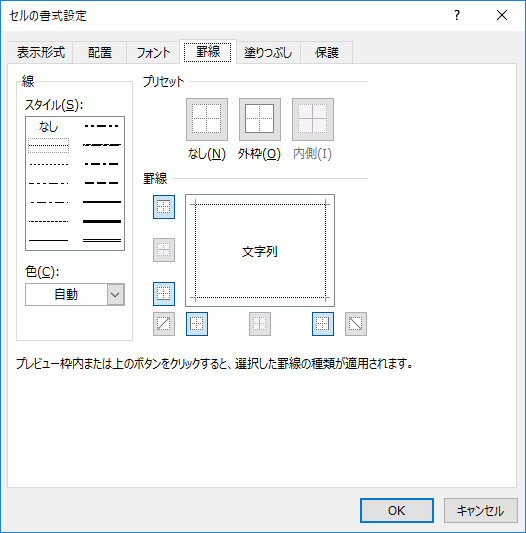Confirm with the OK button
This screenshot has width=526, height=533.
[x=397, y=510]
